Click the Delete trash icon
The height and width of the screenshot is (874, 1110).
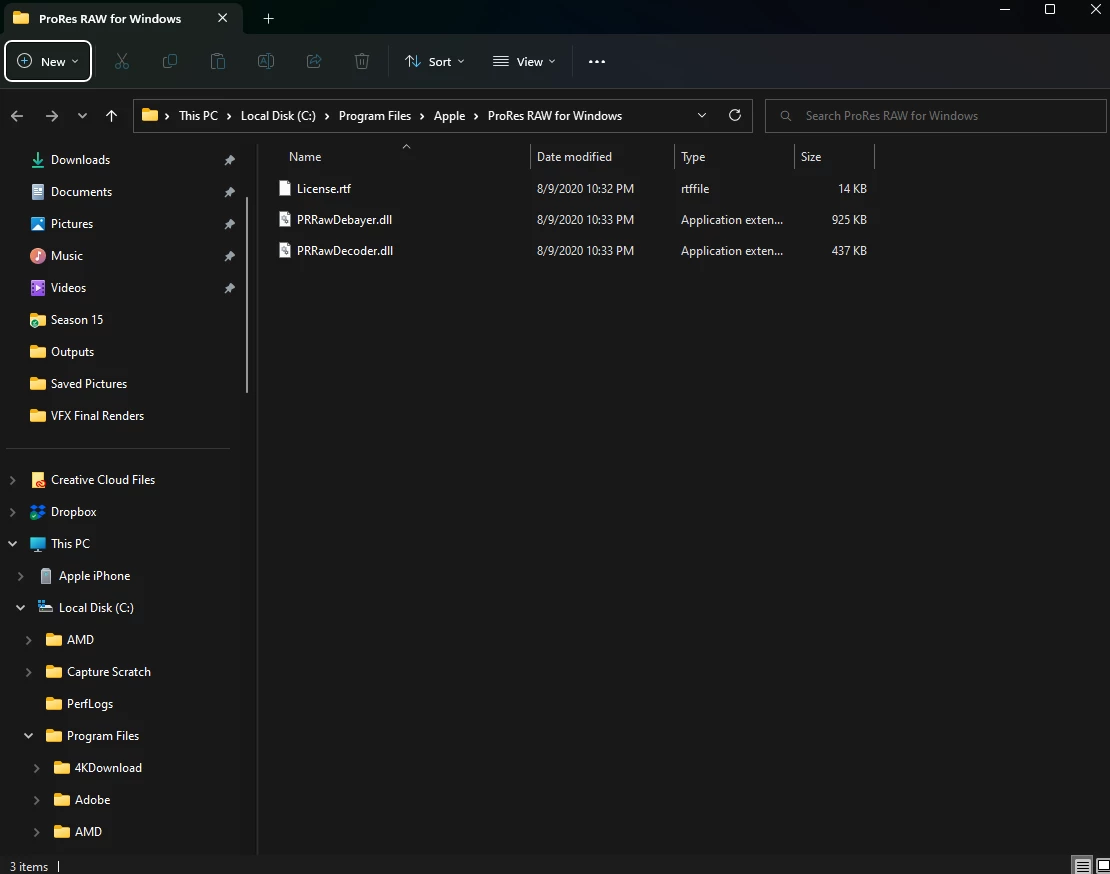click(362, 62)
